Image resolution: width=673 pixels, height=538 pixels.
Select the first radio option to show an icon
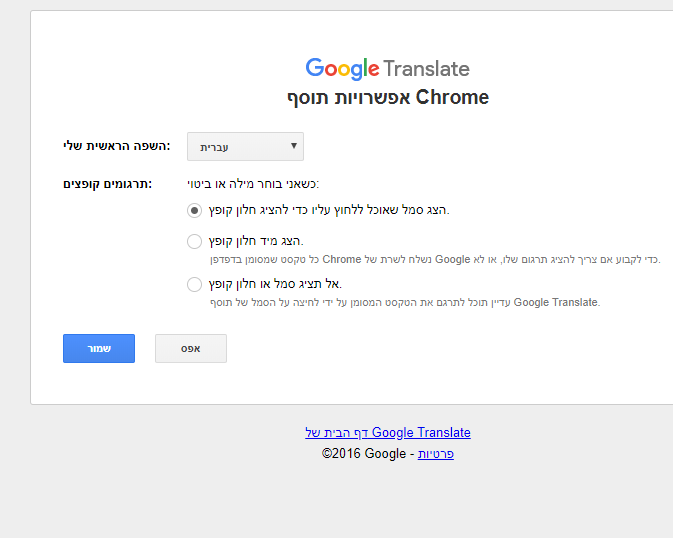194,210
